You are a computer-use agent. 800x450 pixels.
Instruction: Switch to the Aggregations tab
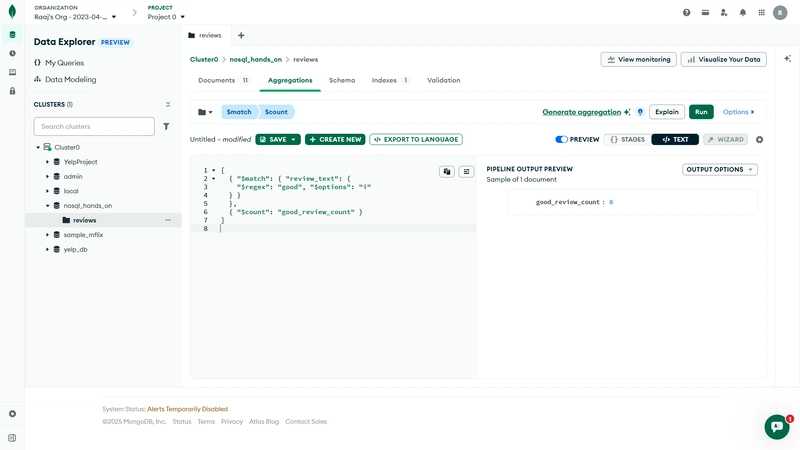[290, 80]
